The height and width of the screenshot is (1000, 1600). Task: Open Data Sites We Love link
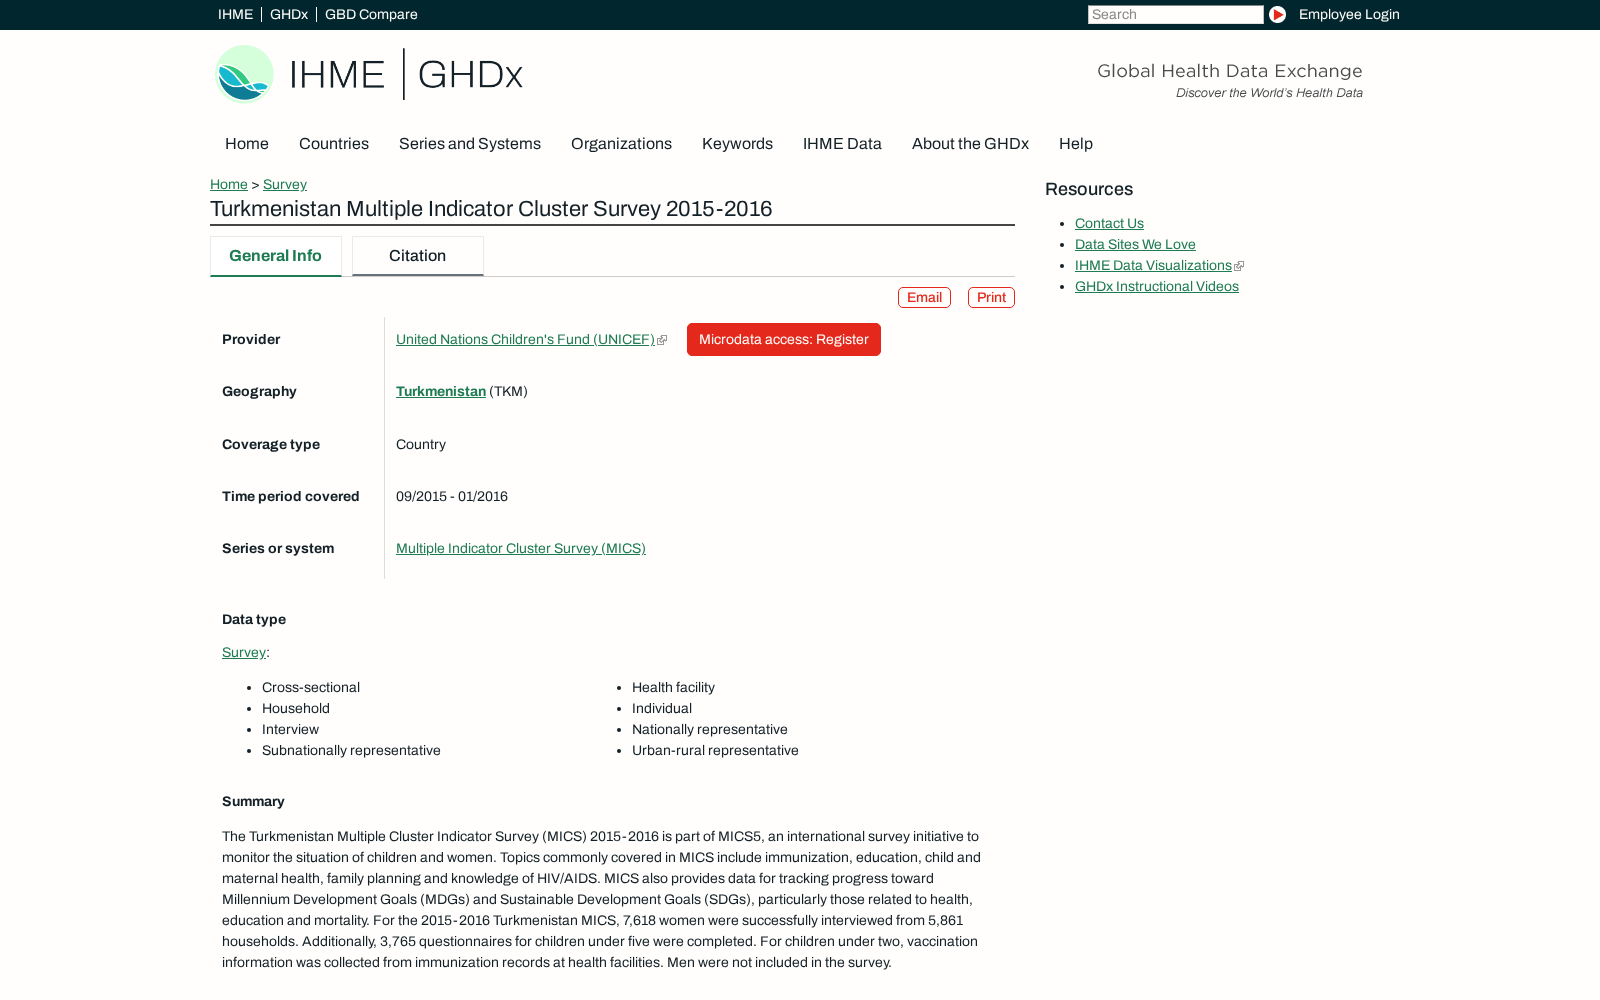coord(1135,245)
